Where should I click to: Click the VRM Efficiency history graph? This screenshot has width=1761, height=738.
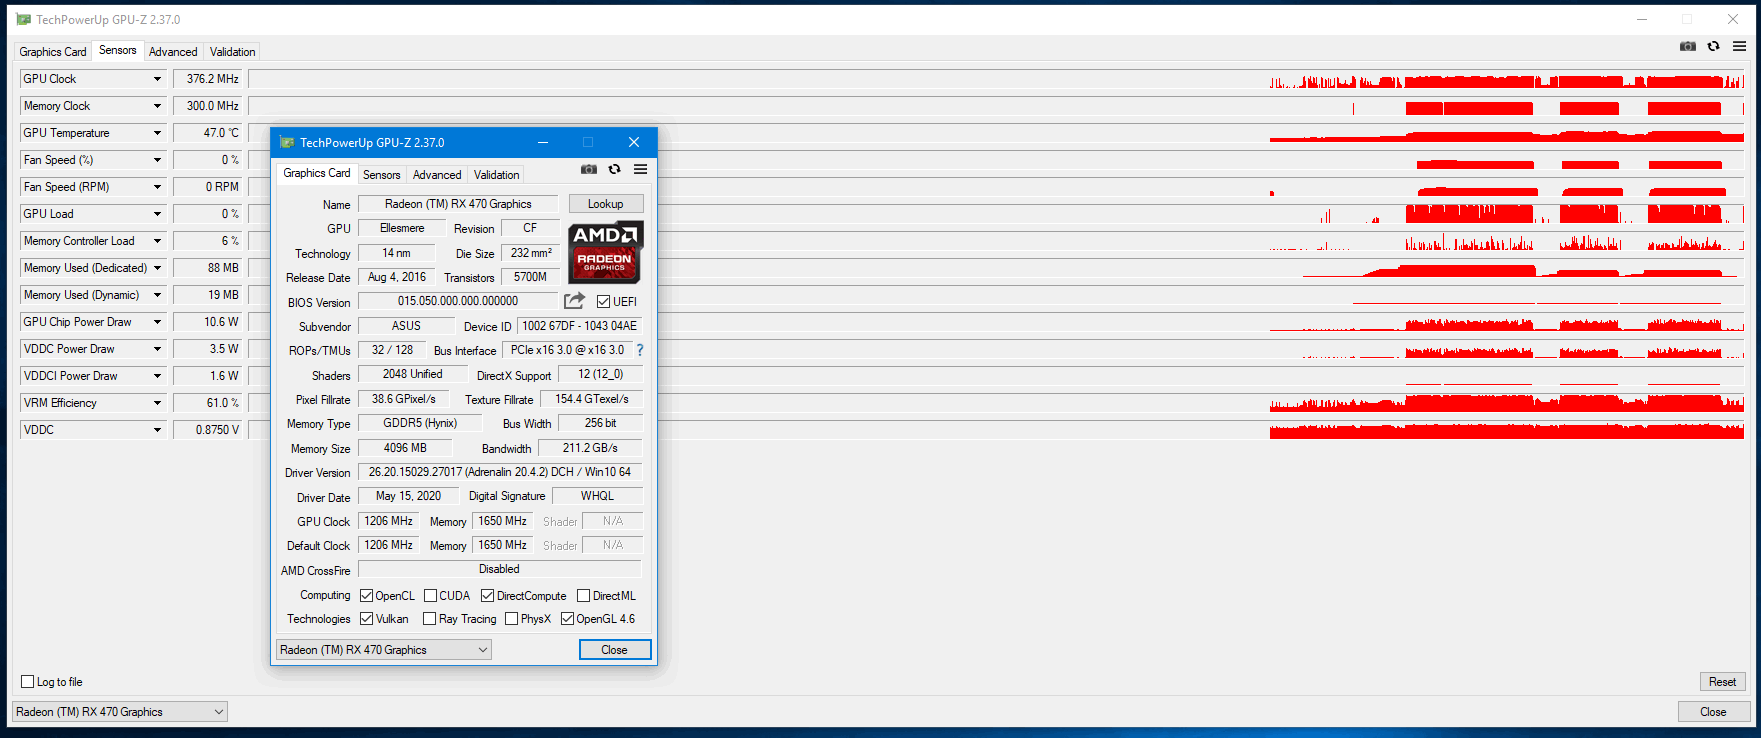click(x=997, y=403)
